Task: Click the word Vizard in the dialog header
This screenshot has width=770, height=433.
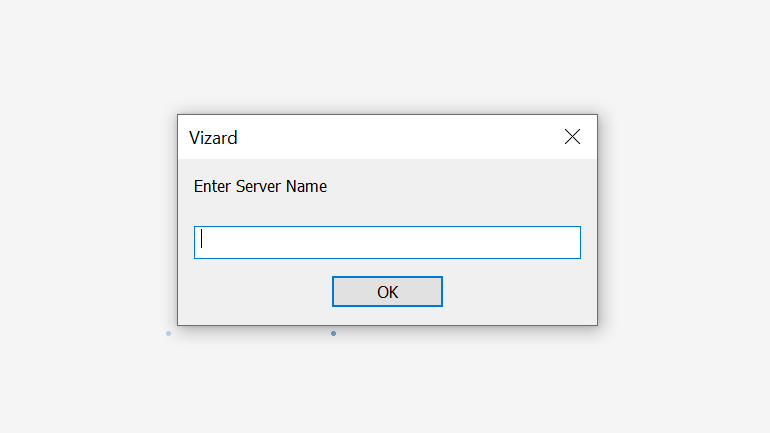Action: (213, 138)
